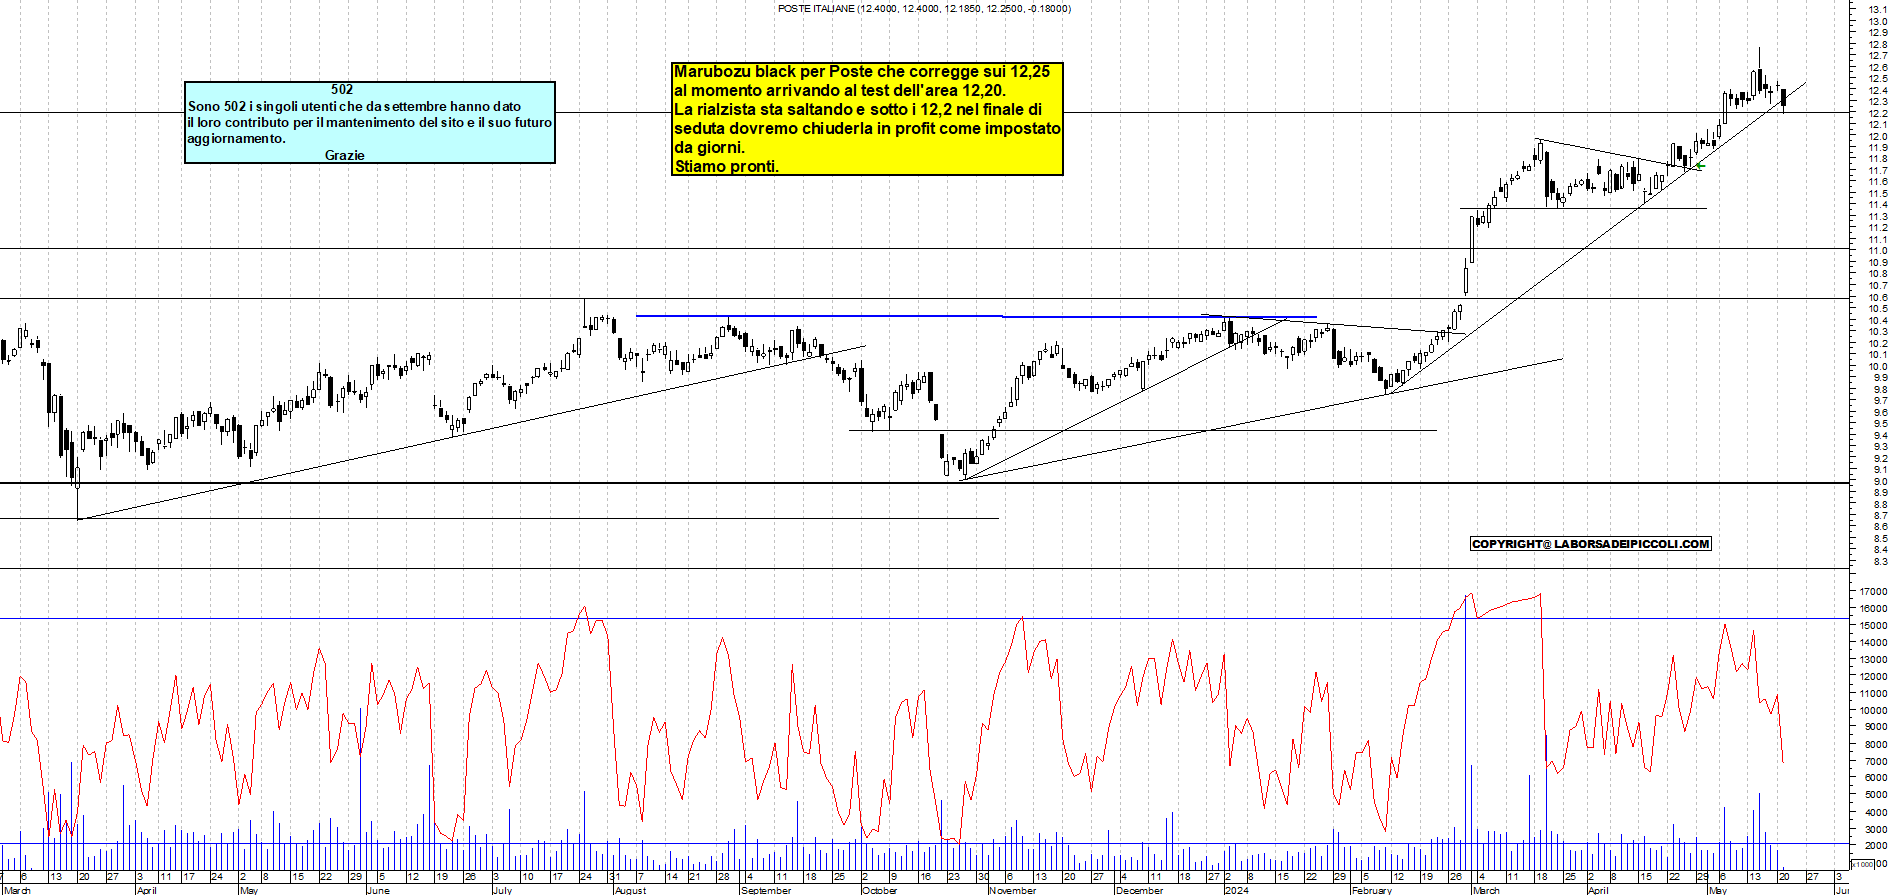
Task: Click the 15000 volume axis label
Action: (x=1873, y=625)
